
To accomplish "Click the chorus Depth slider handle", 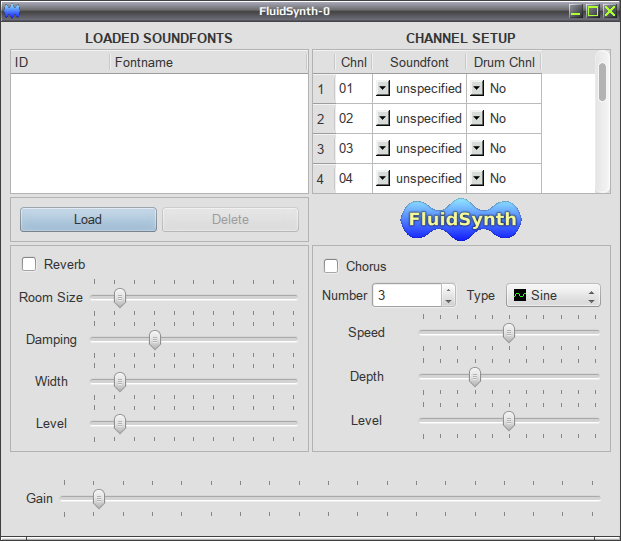I will tap(474, 377).
